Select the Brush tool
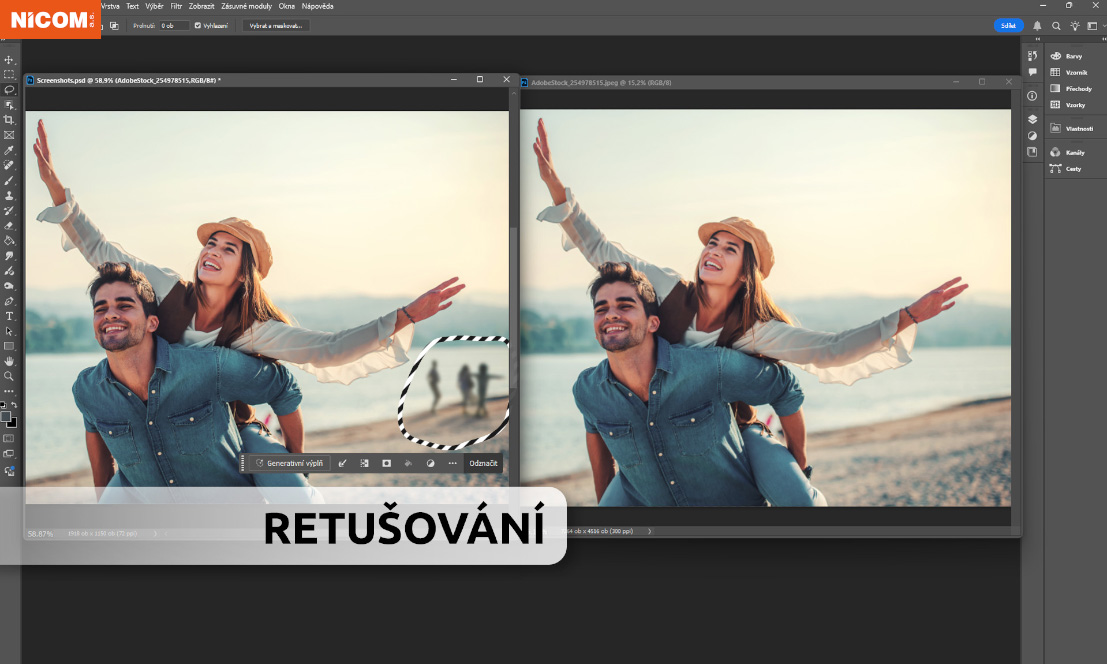The height and width of the screenshot is (664, 1107). [x=9, y=181]
